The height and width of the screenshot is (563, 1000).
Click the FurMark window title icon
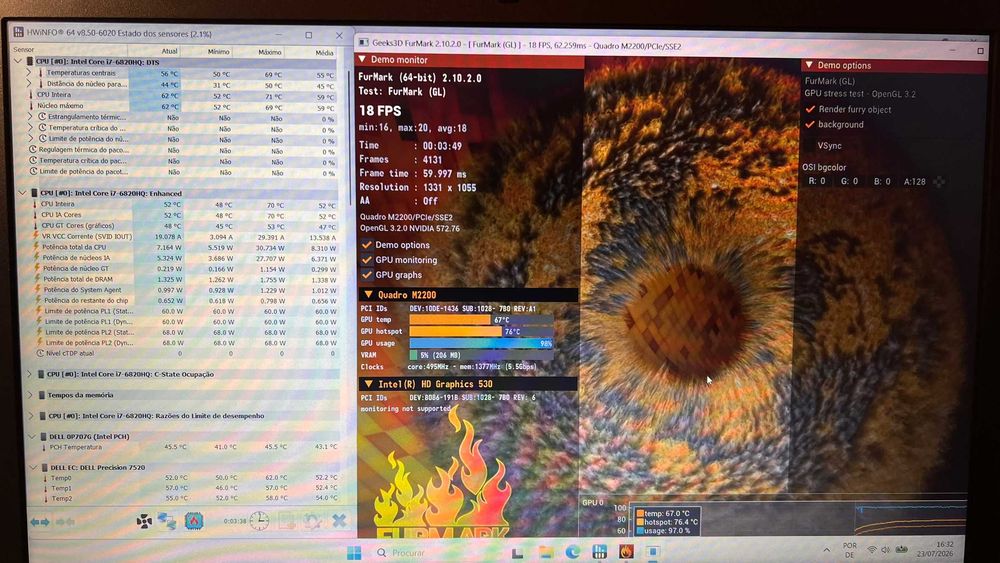364,43
